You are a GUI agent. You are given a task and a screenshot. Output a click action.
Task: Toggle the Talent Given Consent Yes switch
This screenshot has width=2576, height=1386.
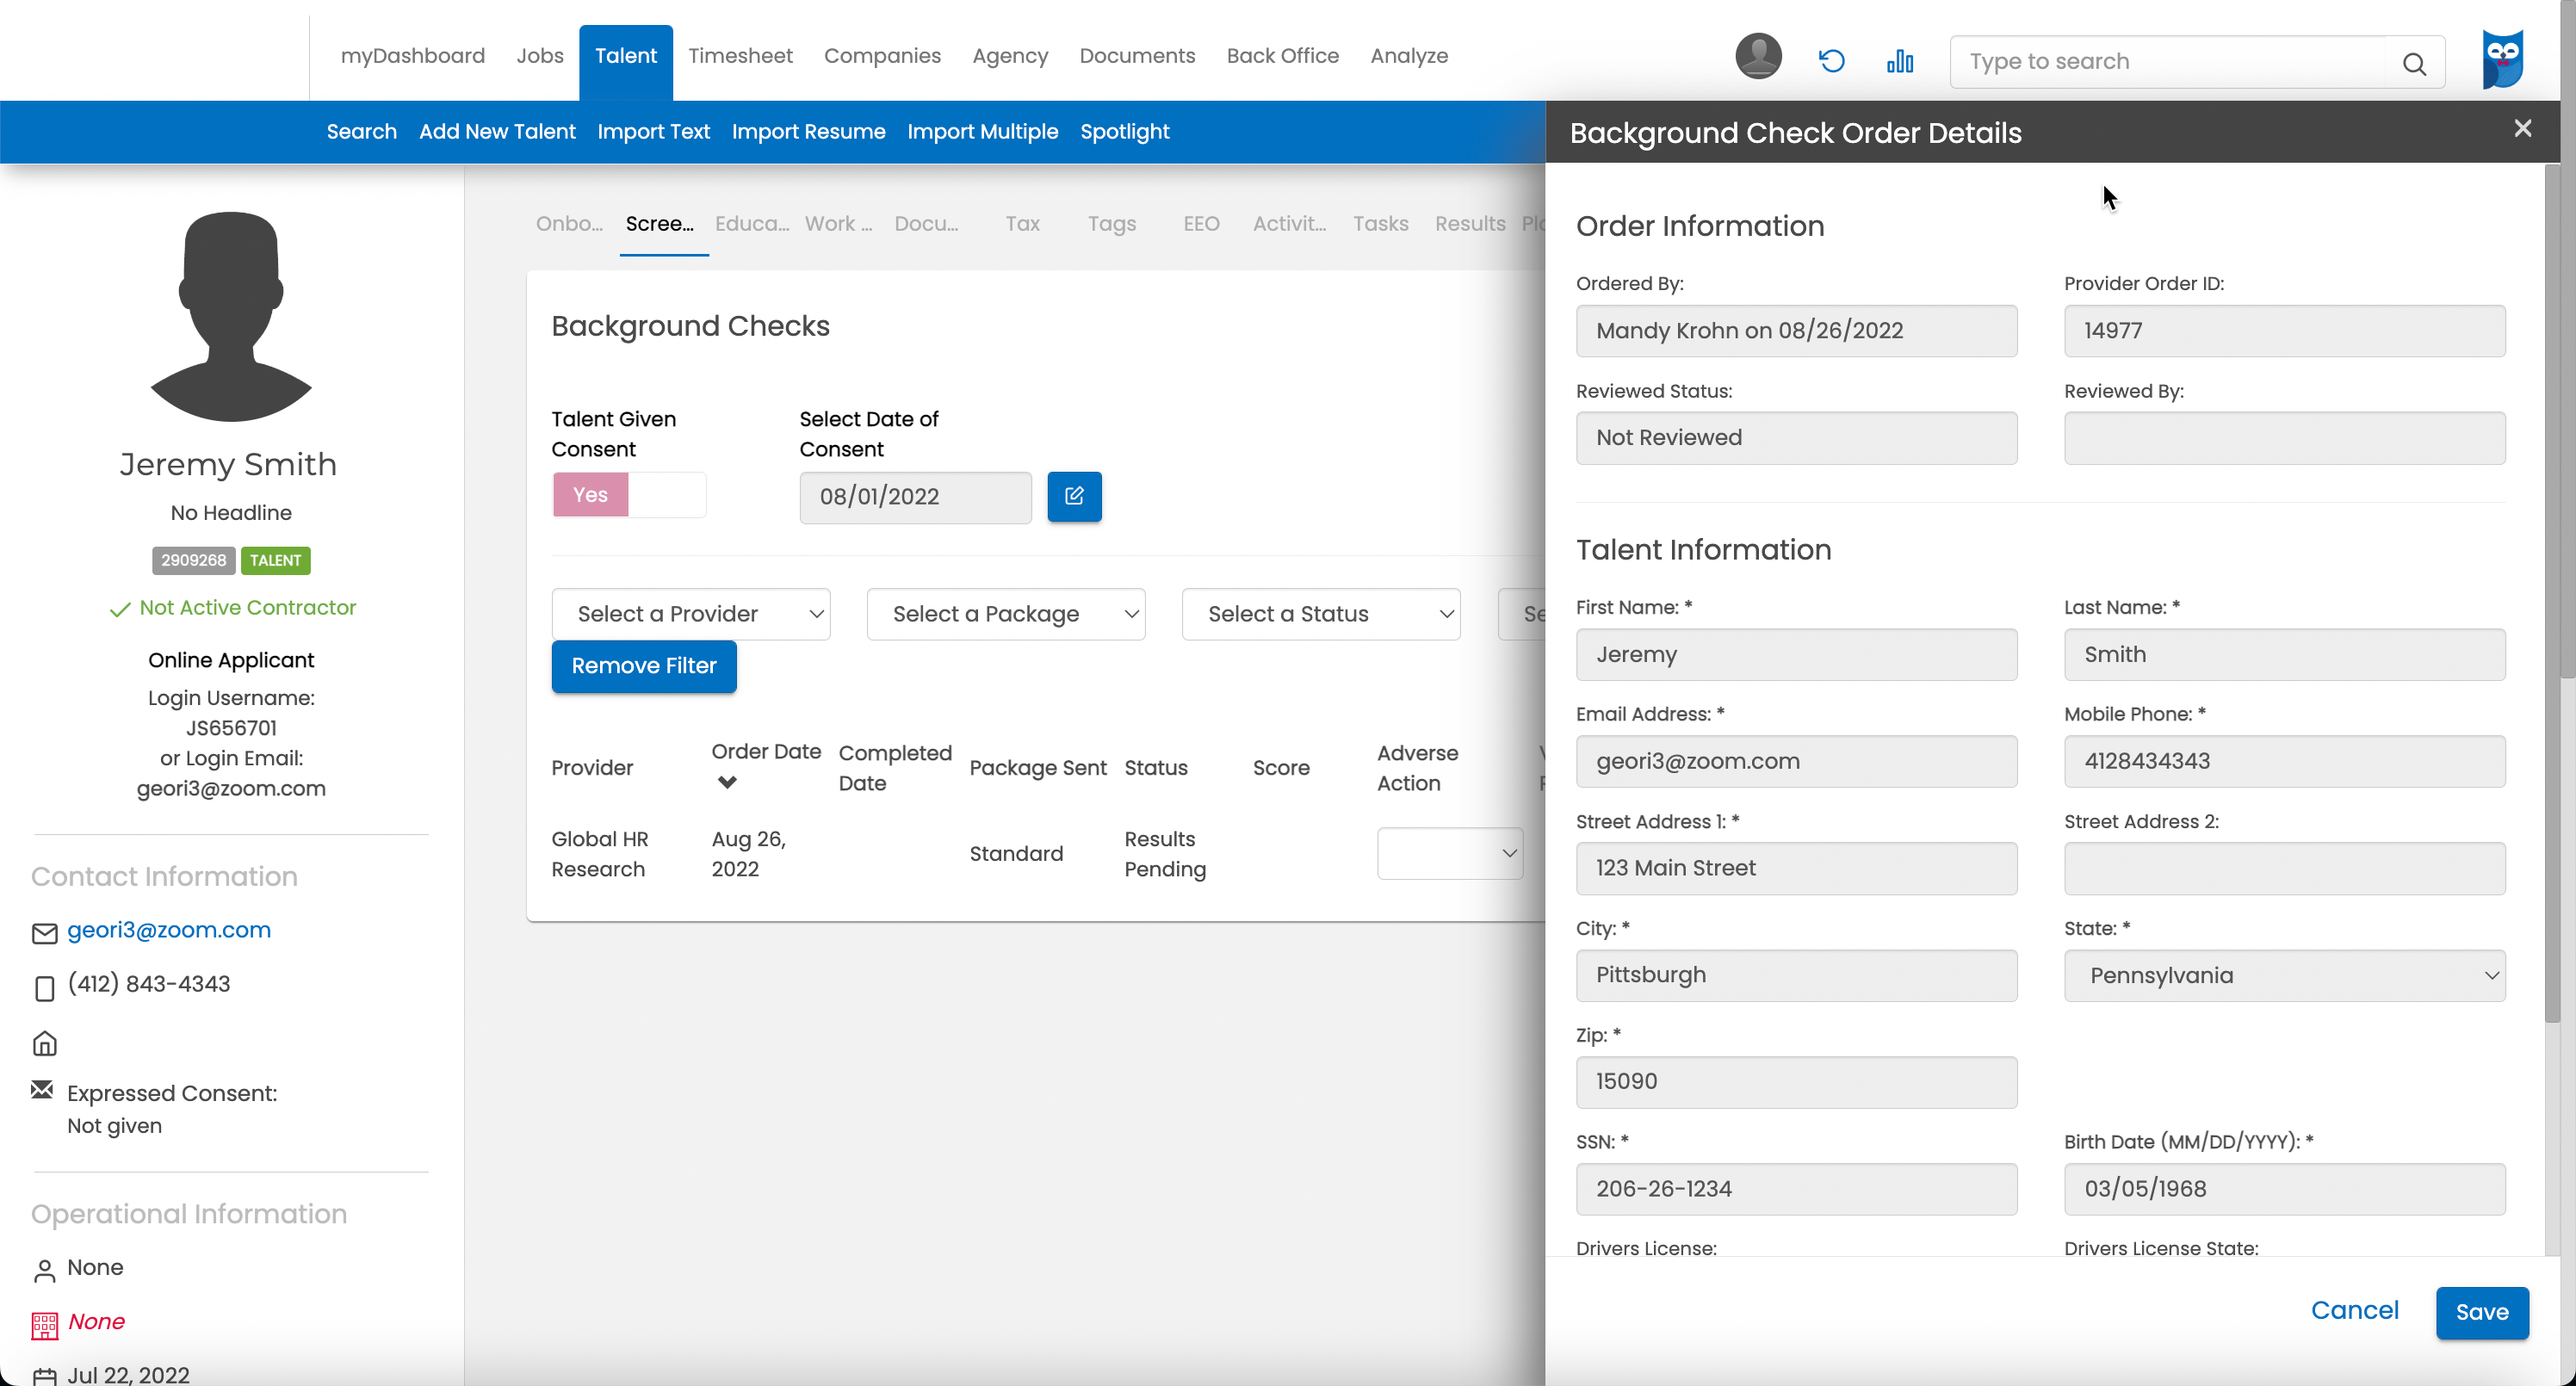[x=629, y=495]
